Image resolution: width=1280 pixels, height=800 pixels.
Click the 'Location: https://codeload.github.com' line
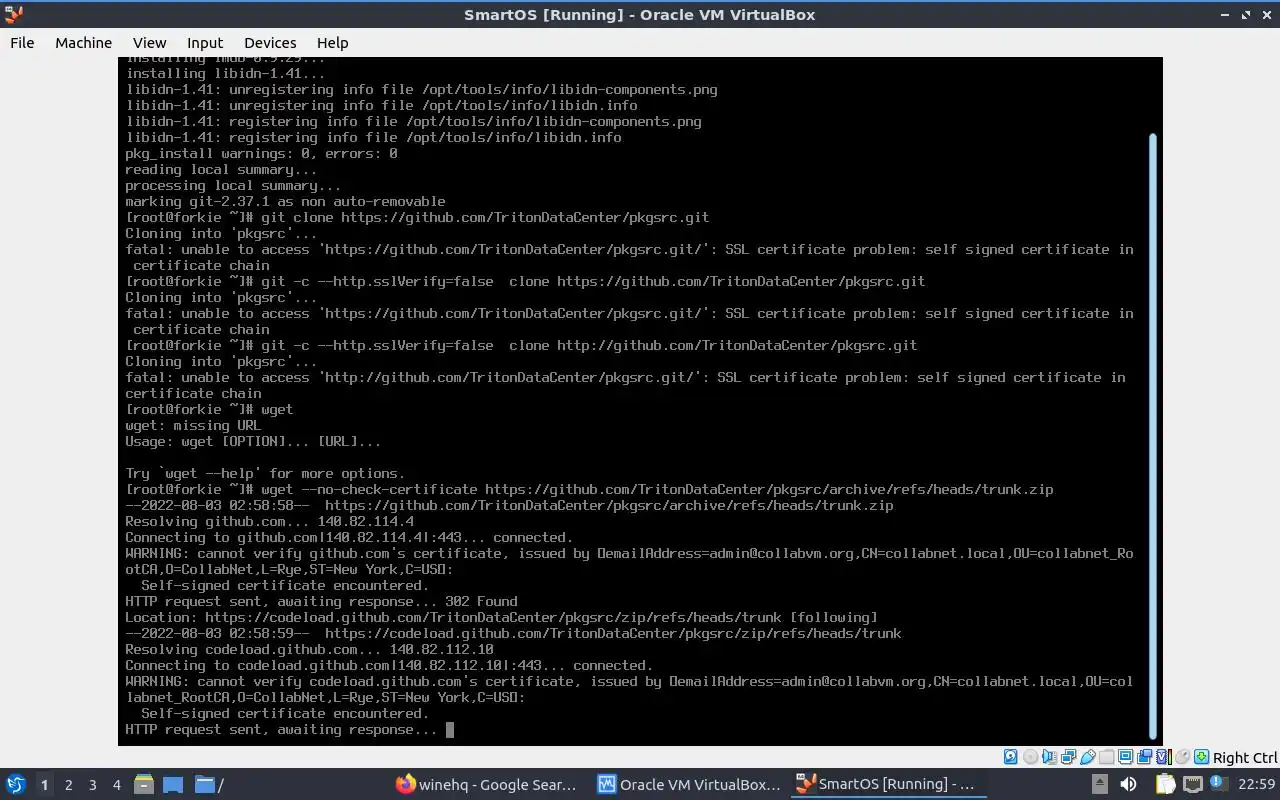[501, 618]
